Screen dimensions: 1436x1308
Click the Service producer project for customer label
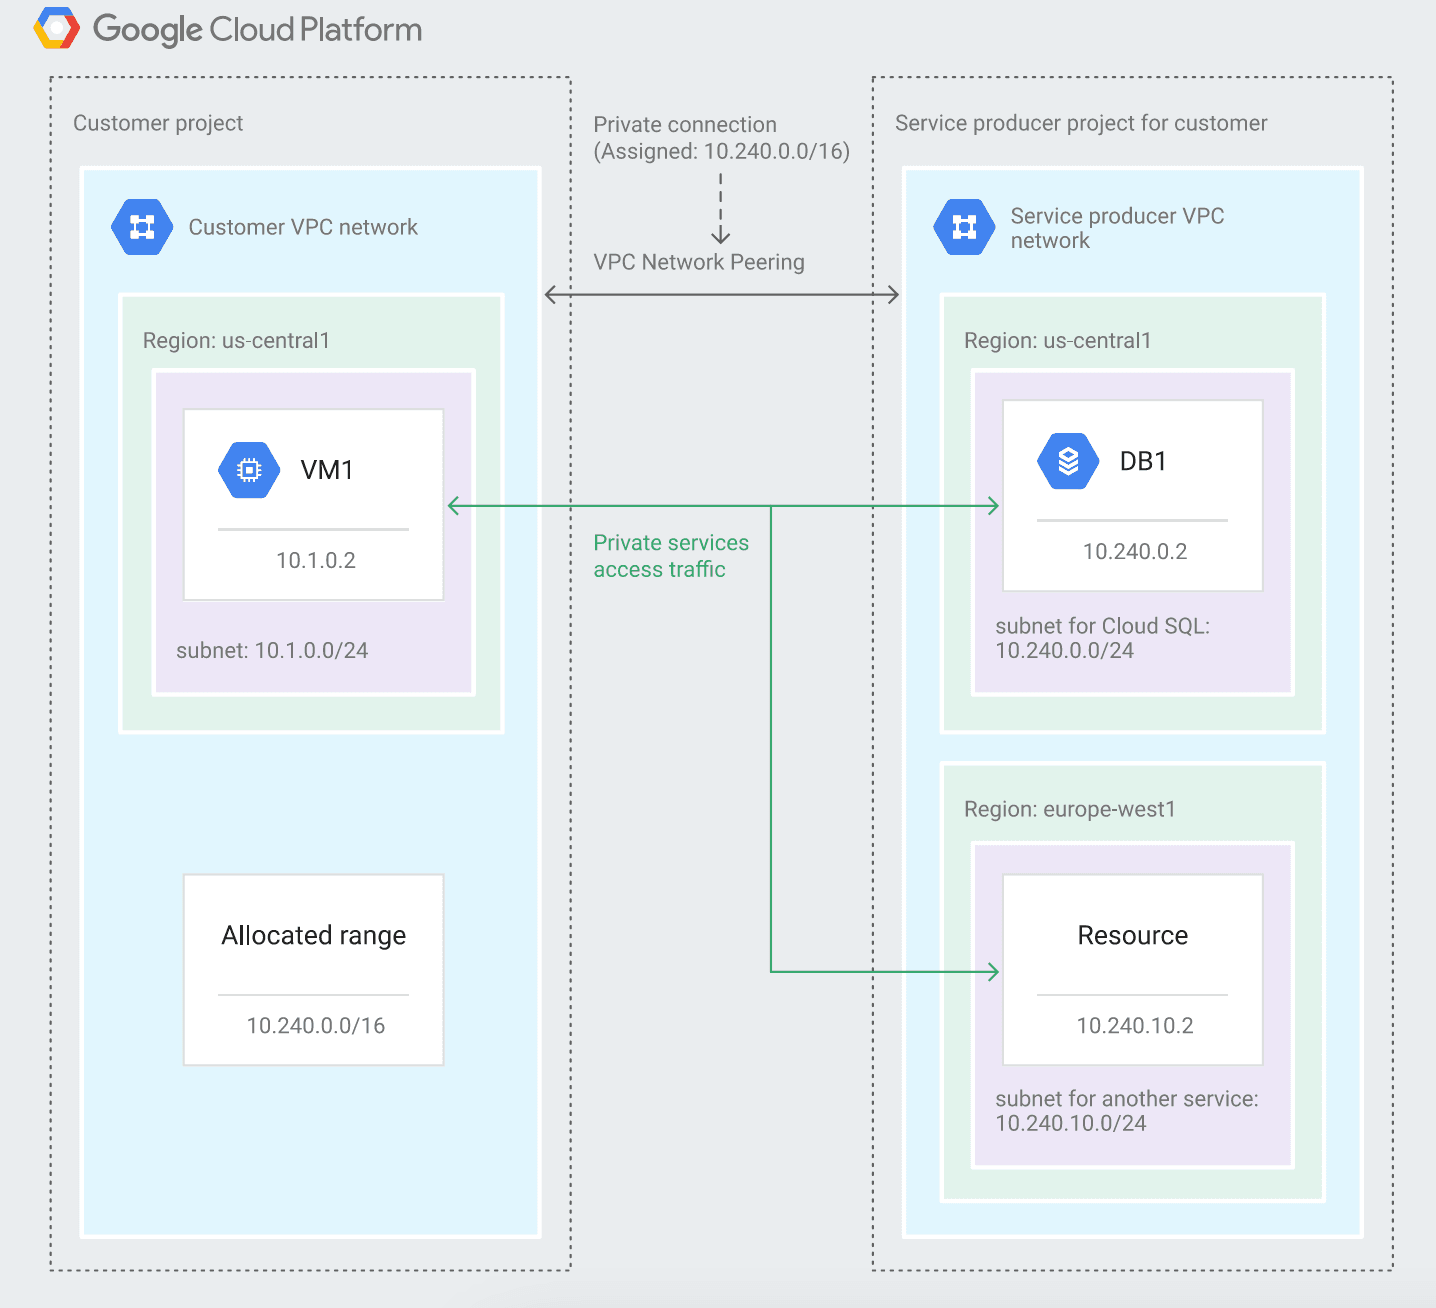pyautogui.click(x=1080, y=123)
